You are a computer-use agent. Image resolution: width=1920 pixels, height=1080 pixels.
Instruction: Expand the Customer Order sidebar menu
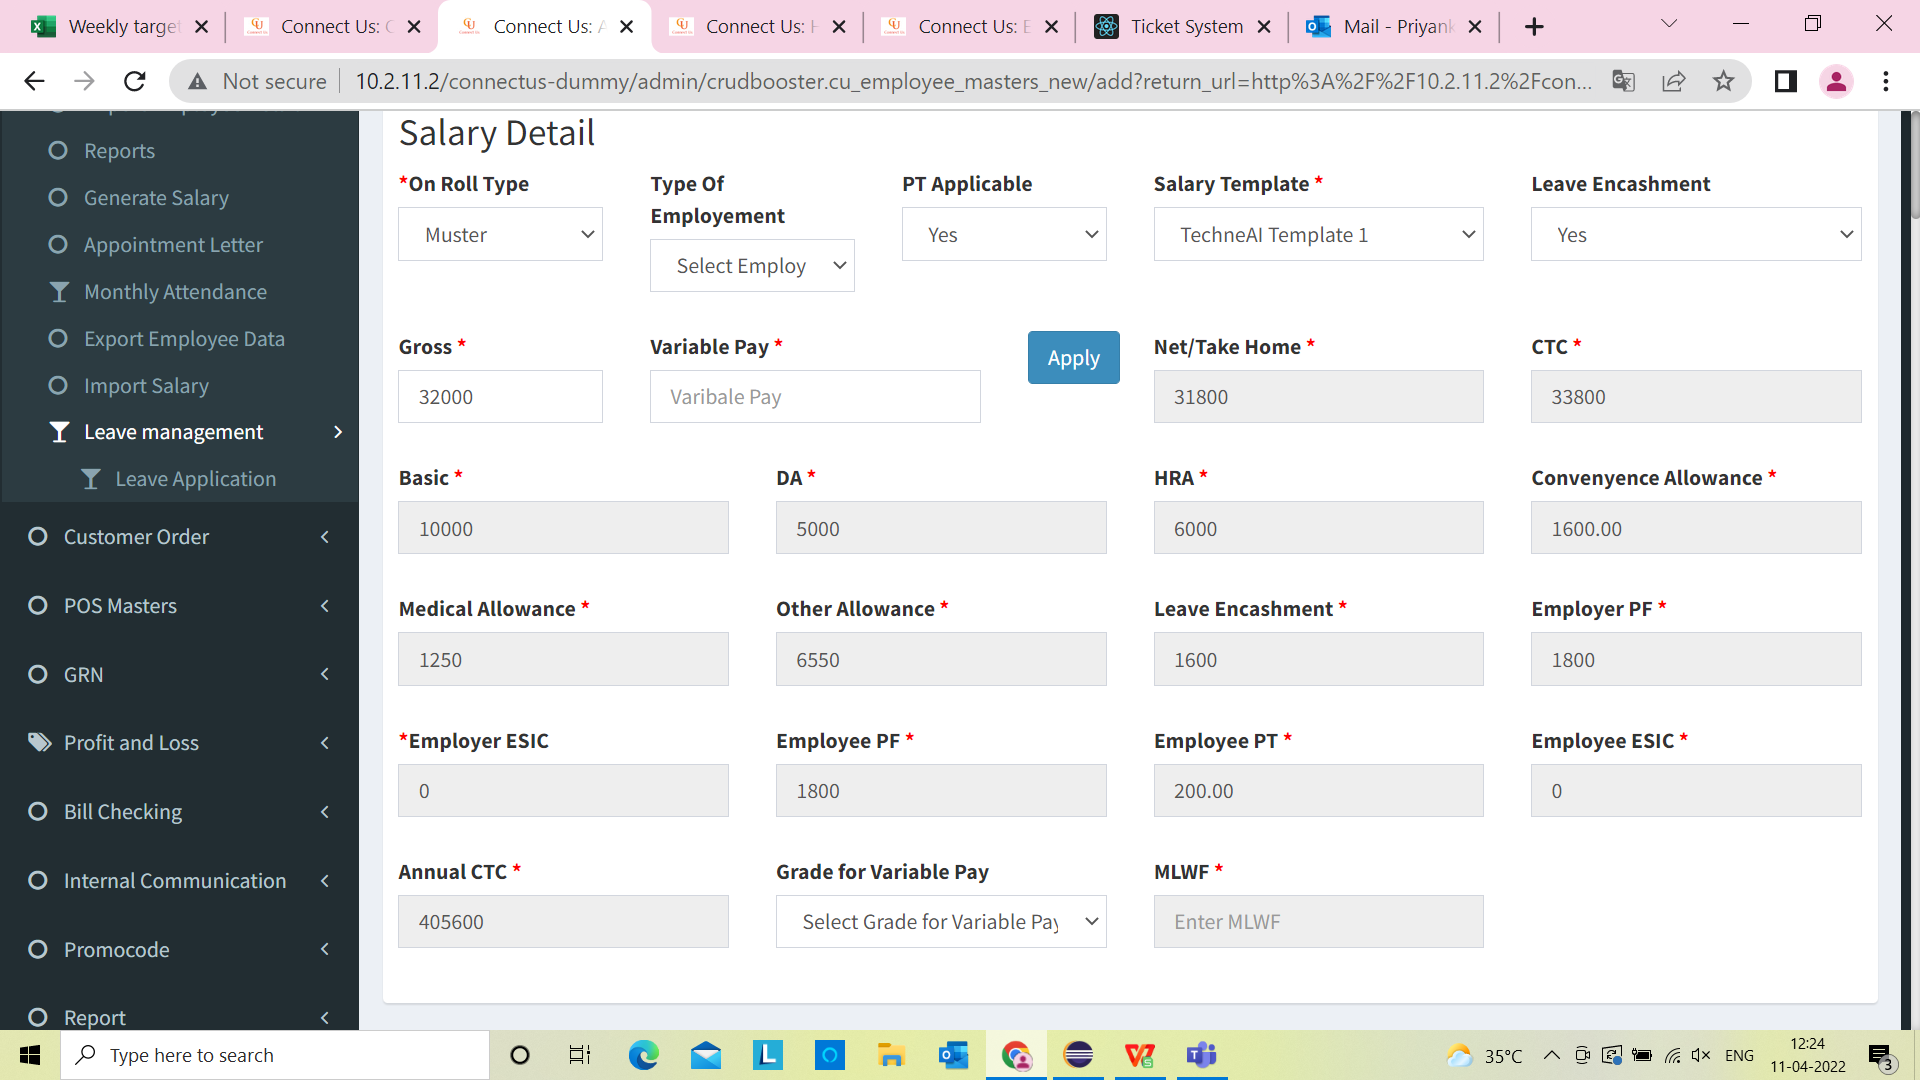click(180, 537)
